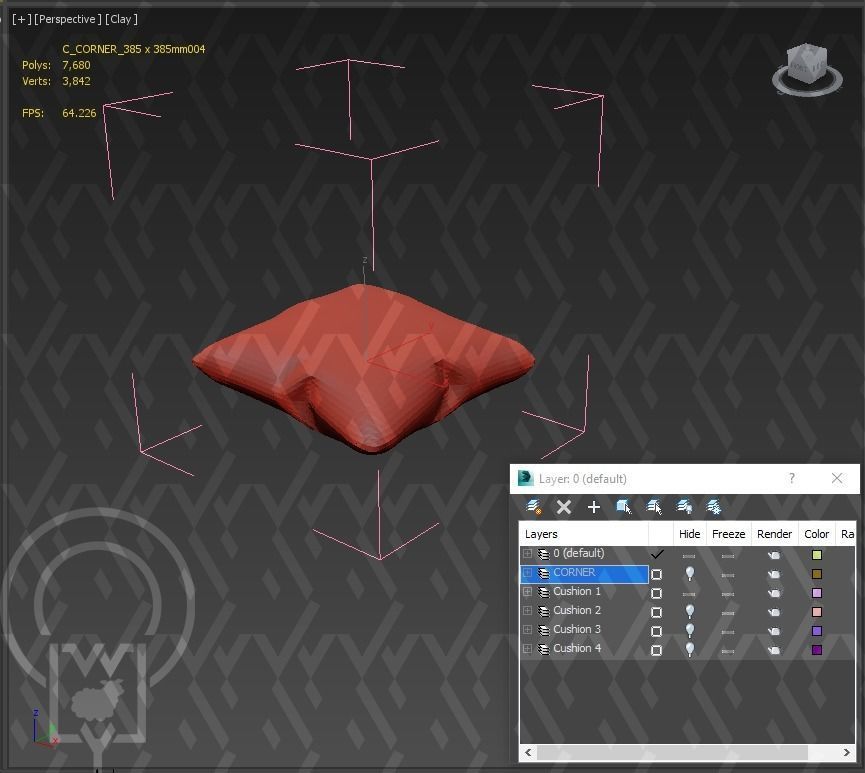865x773 pixels.
Task: Change blue-violet color swatch of Cushion 3
Action: [817, 631]
